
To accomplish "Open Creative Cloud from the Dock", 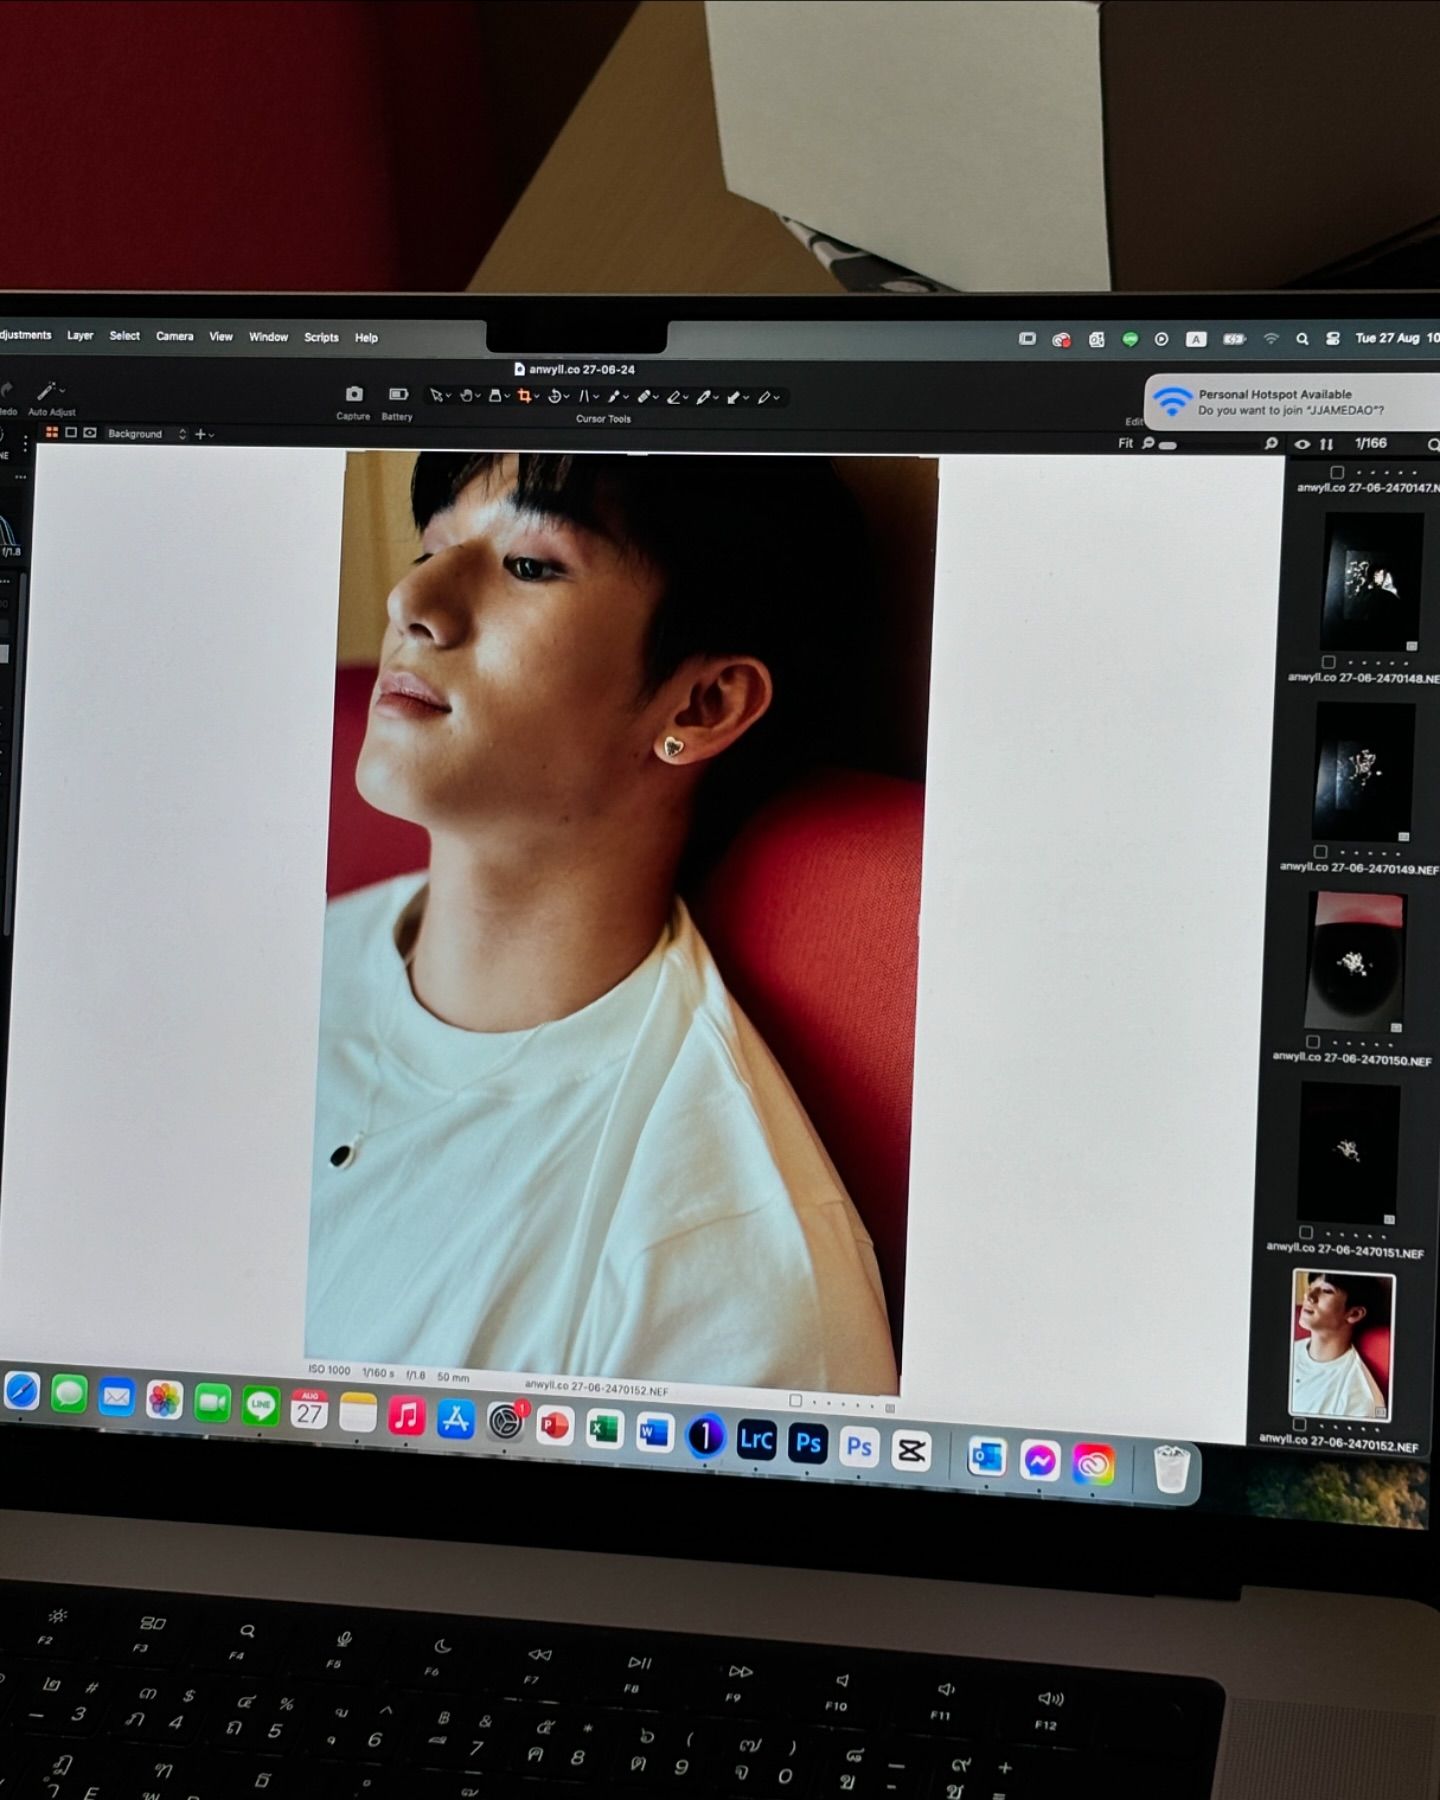I will (x=1093, y=1465).
